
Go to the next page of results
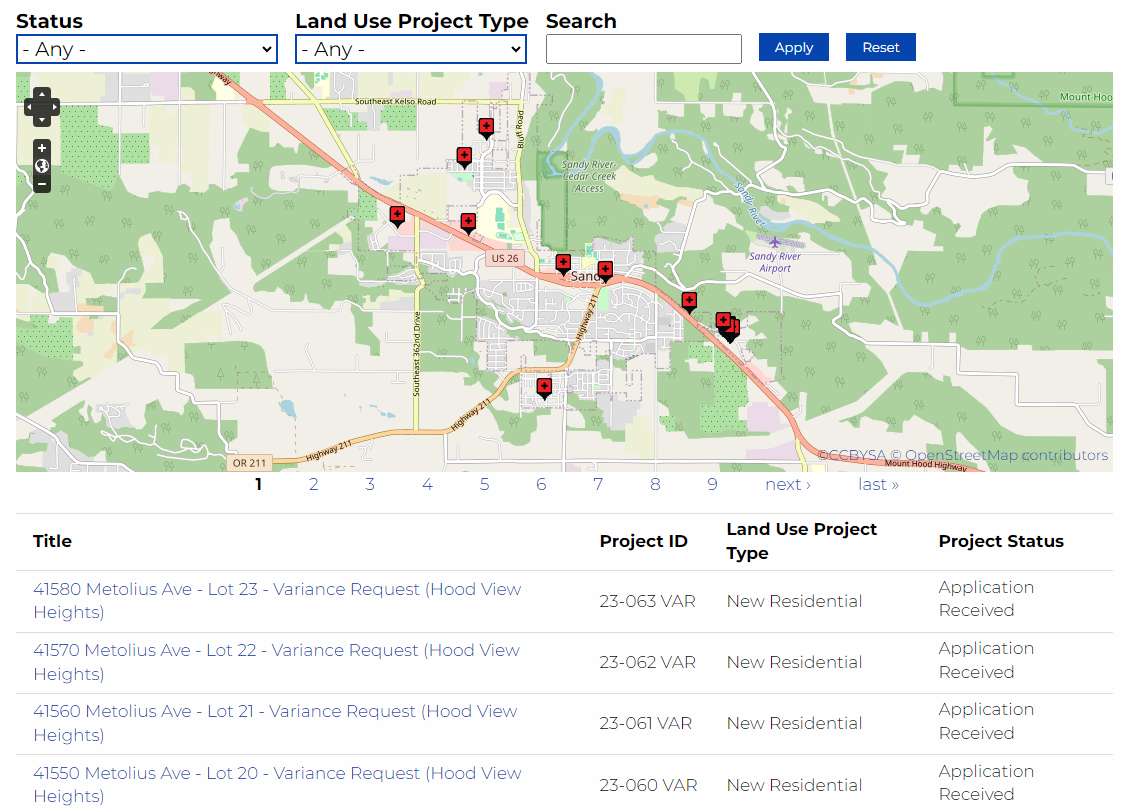tap(788, 484)
